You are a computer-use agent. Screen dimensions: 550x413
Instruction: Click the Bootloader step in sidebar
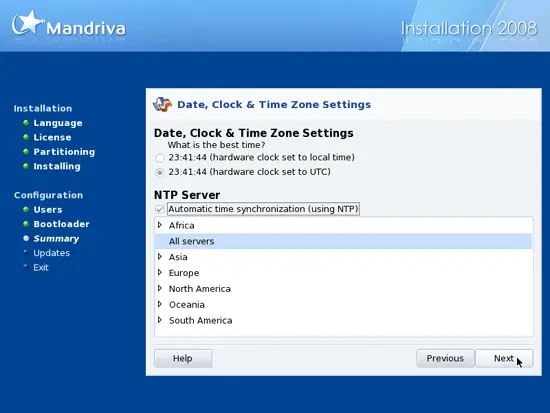coord(61,224)
